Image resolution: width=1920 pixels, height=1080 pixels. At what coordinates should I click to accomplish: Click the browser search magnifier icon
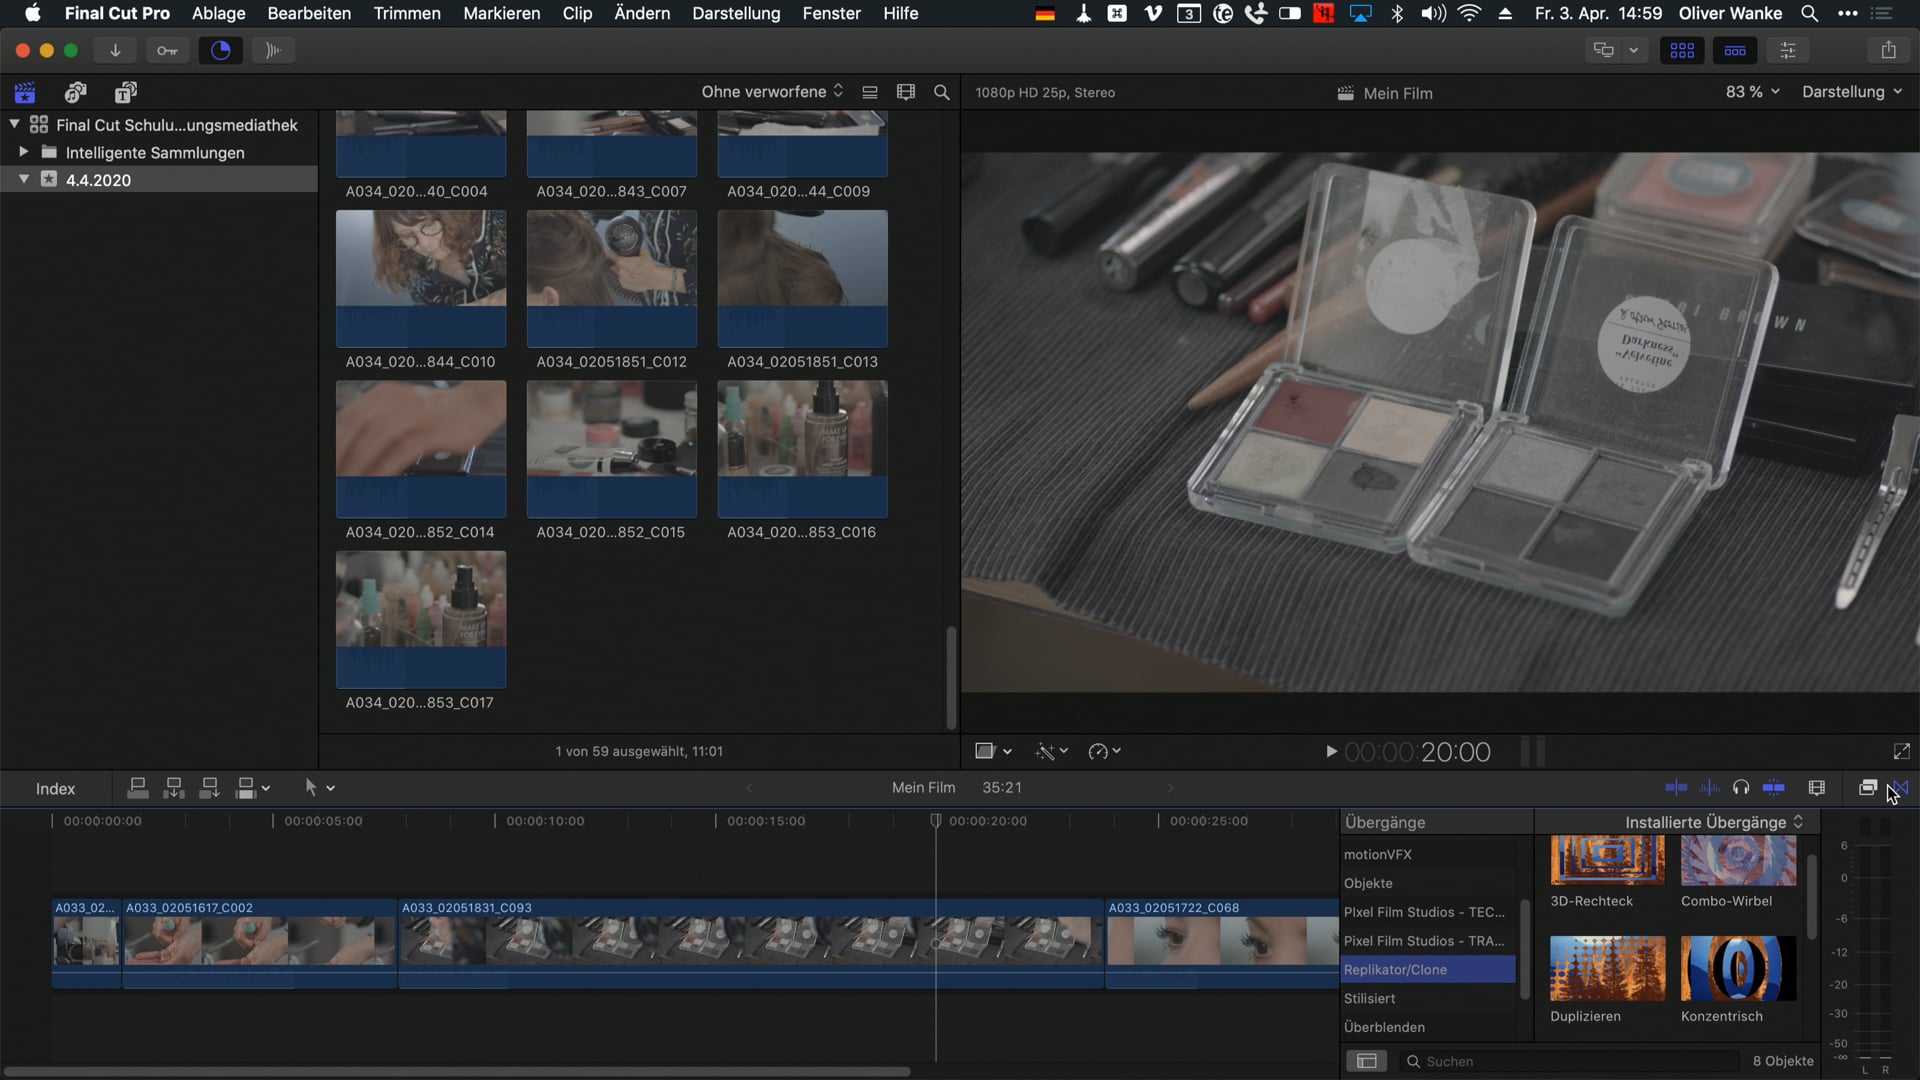pos(941,92)
